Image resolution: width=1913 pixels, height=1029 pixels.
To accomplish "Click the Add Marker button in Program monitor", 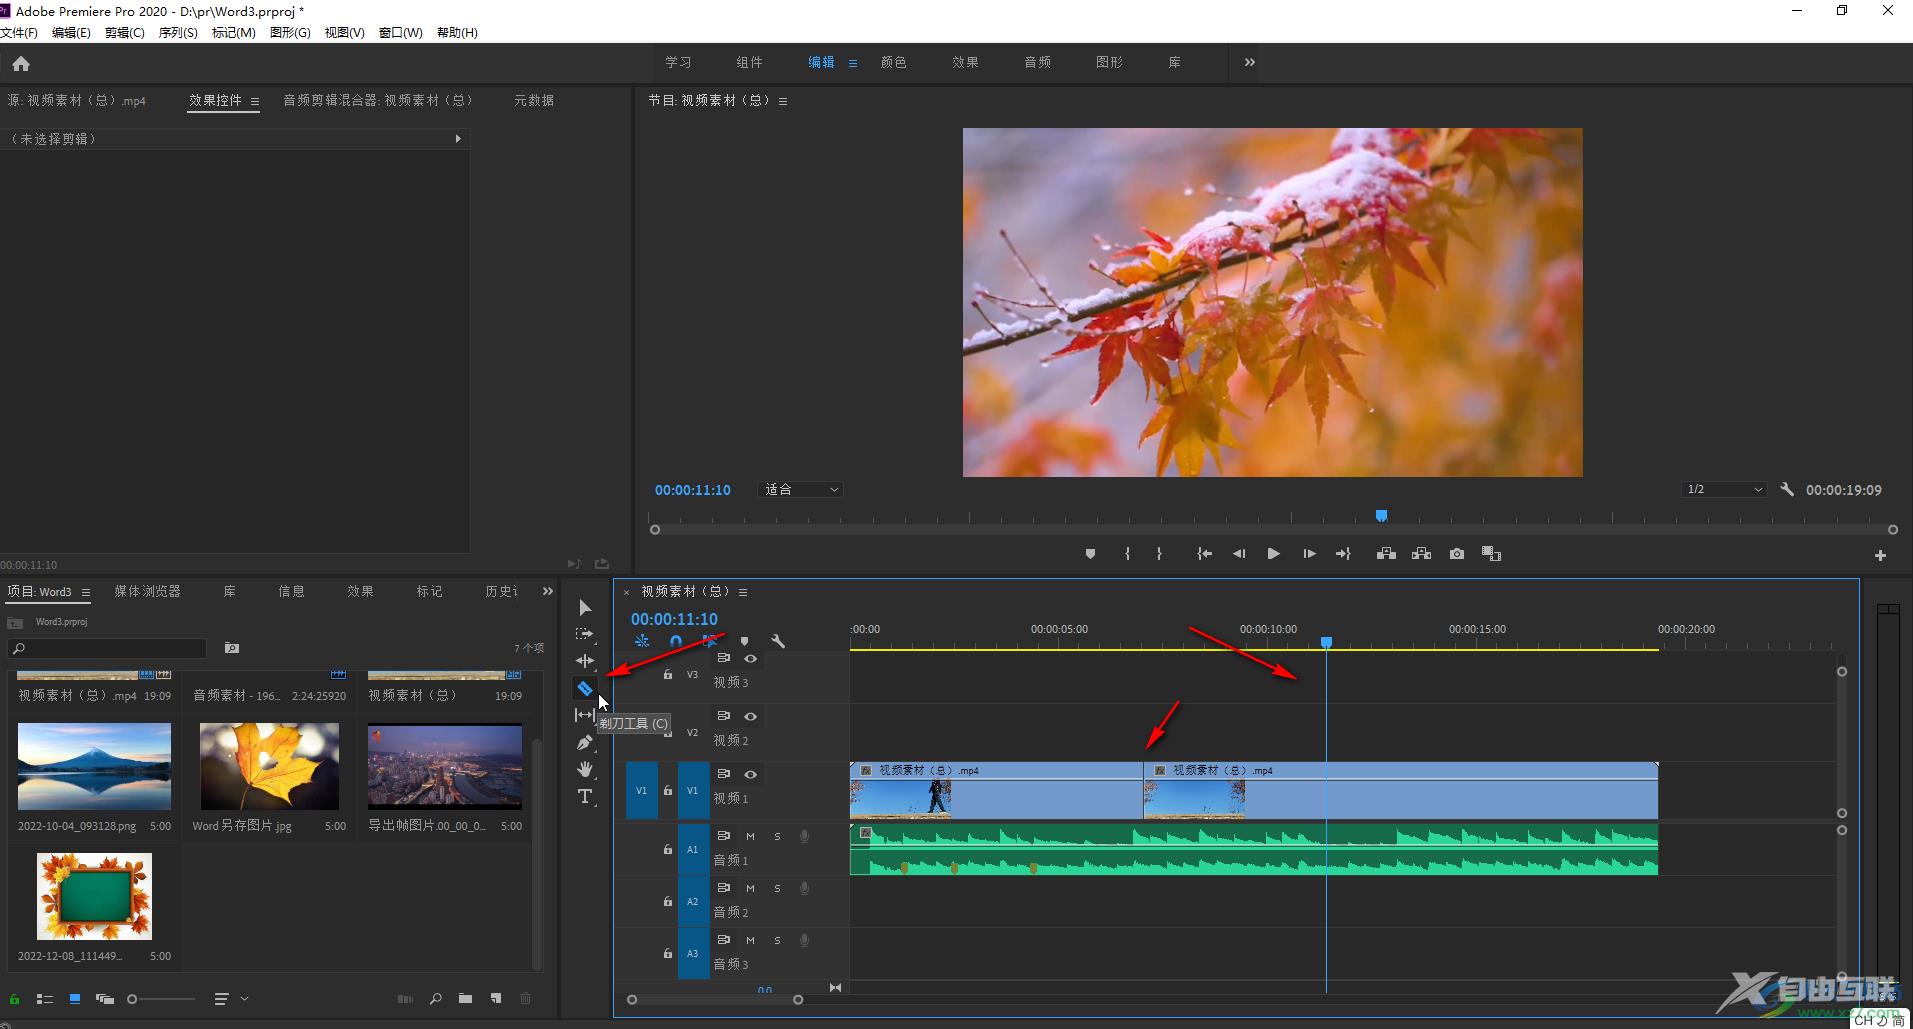I will point(1090,554).
